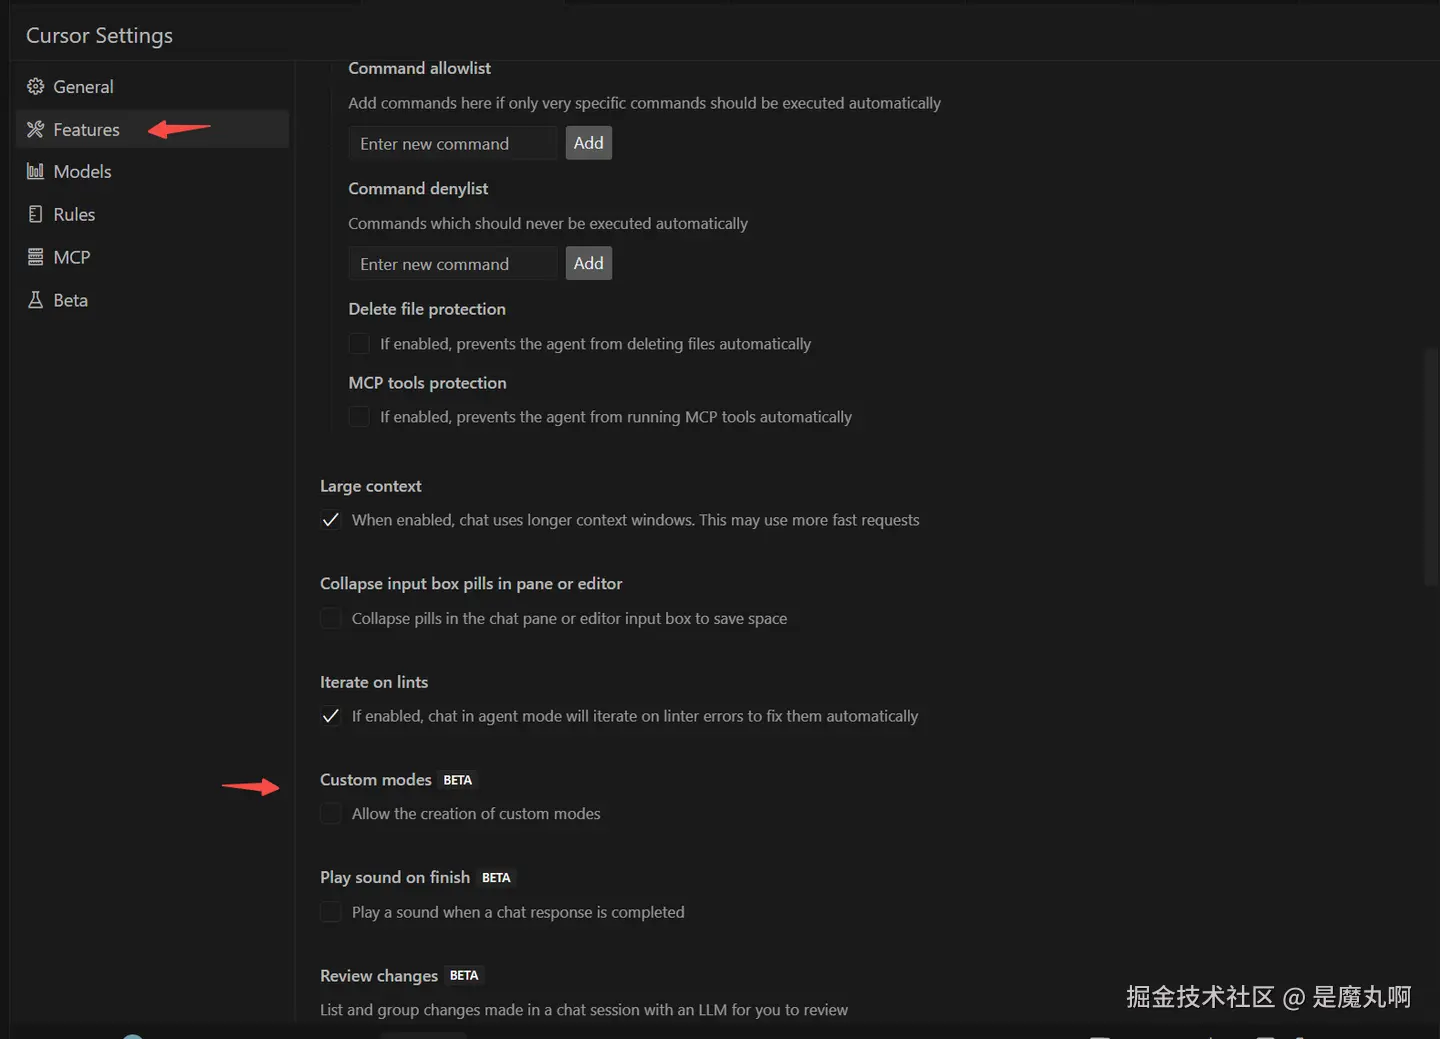
Task: Click the Review changes heading
Action: pyautogui.click(x=379, y=976)
